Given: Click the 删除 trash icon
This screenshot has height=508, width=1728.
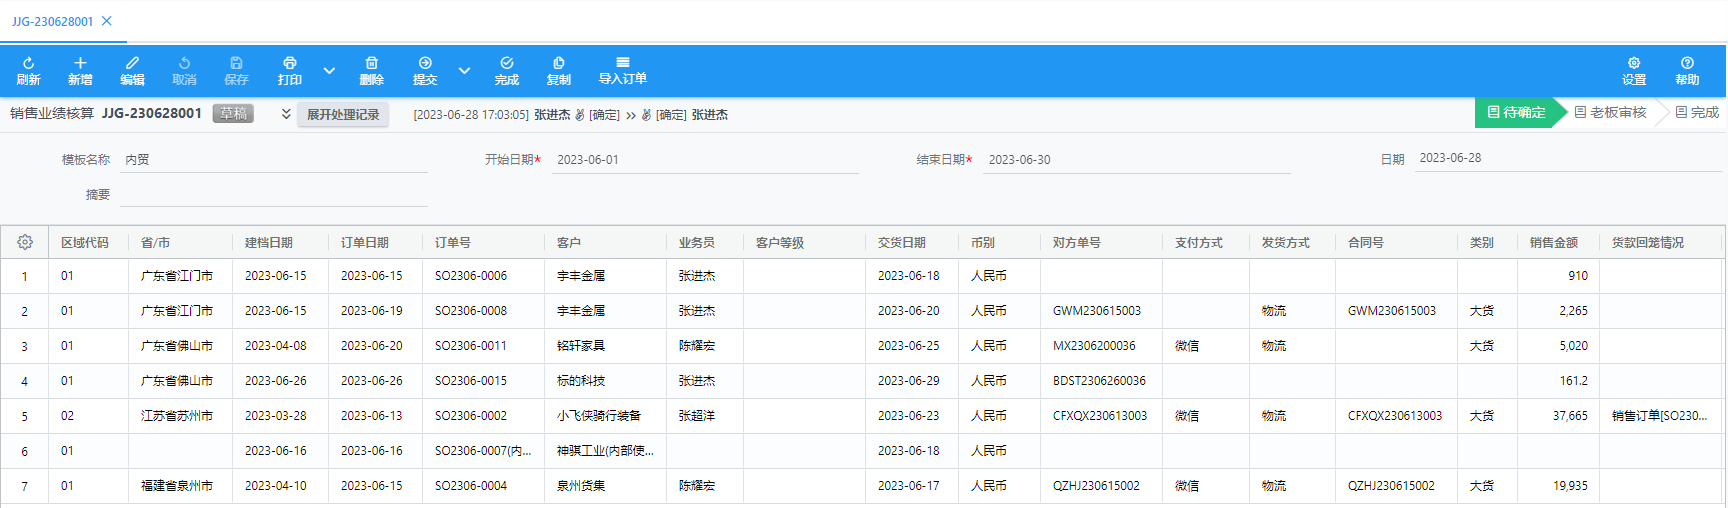Looking at the screenshot, I should pos(371,63).
